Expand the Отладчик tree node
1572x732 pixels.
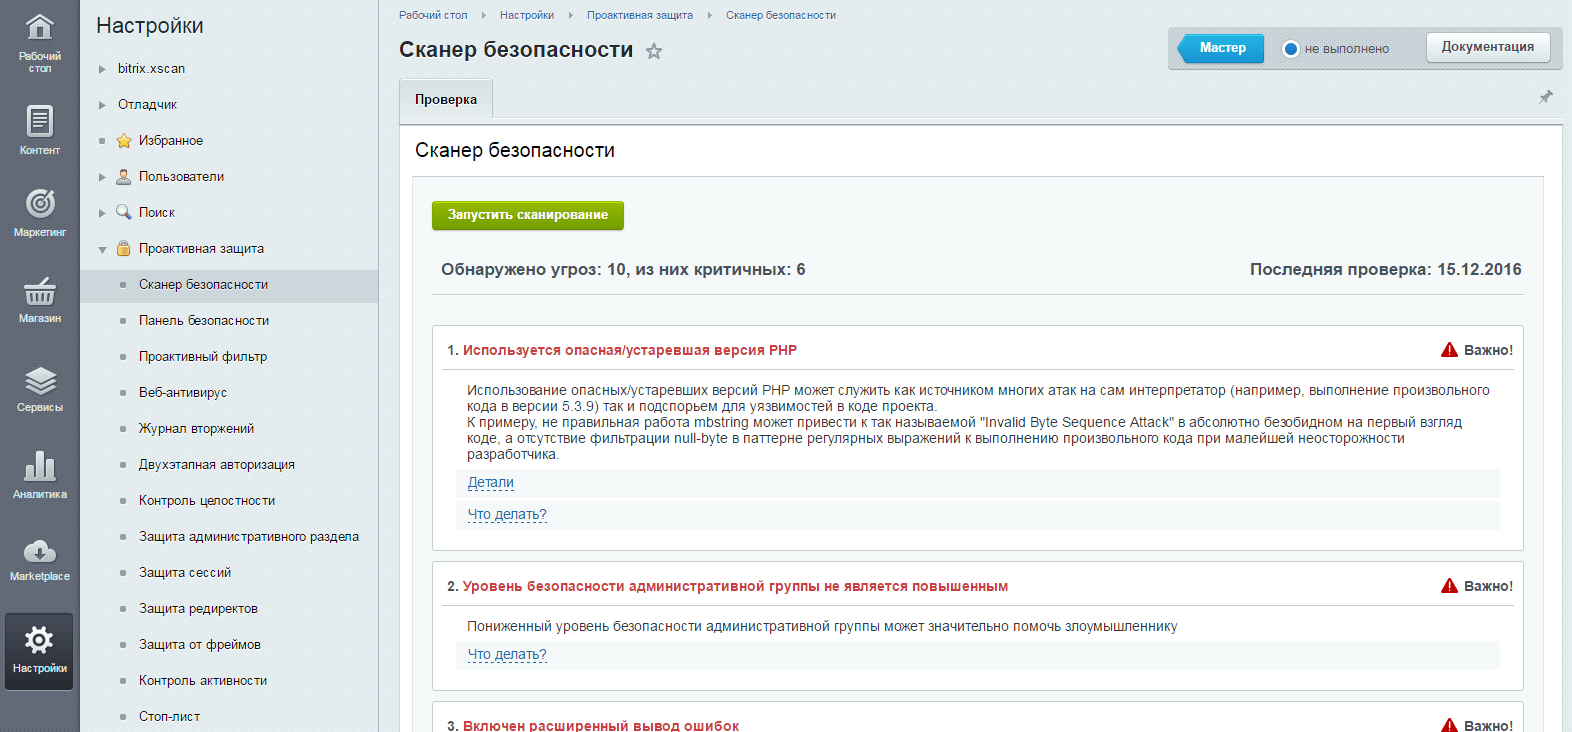102,105
